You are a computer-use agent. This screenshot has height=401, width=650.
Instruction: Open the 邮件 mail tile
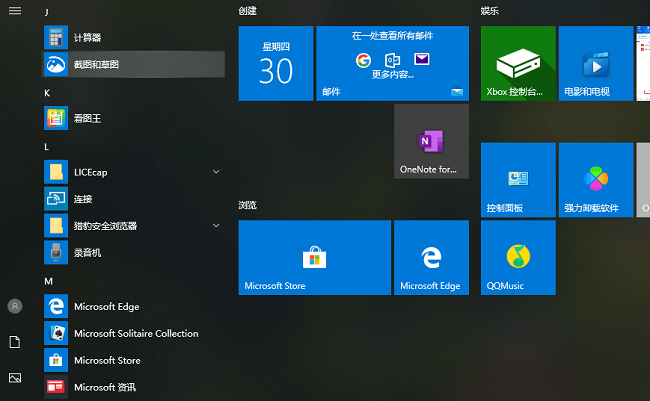point(393,63)
